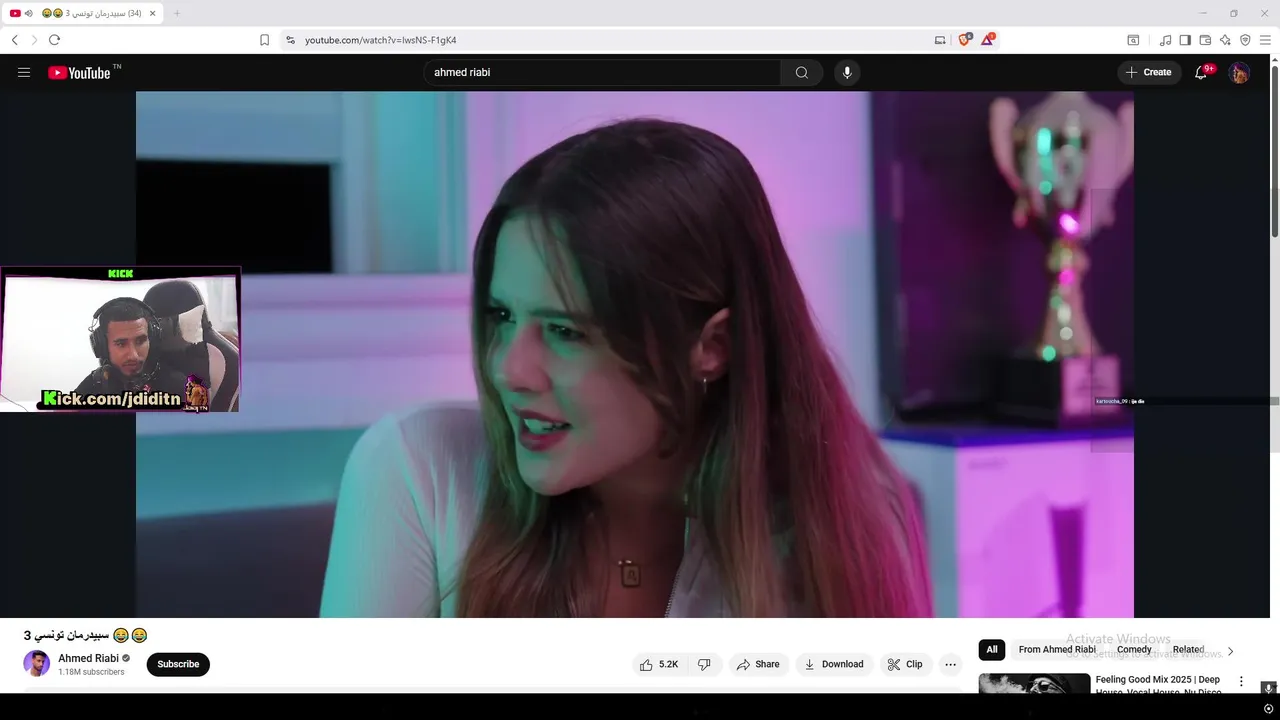Screen dimensions: 1280x720
Task: Open Feeling Good Mix 2025 title link
Action: pyautogui.click(x=1158, y=684)
